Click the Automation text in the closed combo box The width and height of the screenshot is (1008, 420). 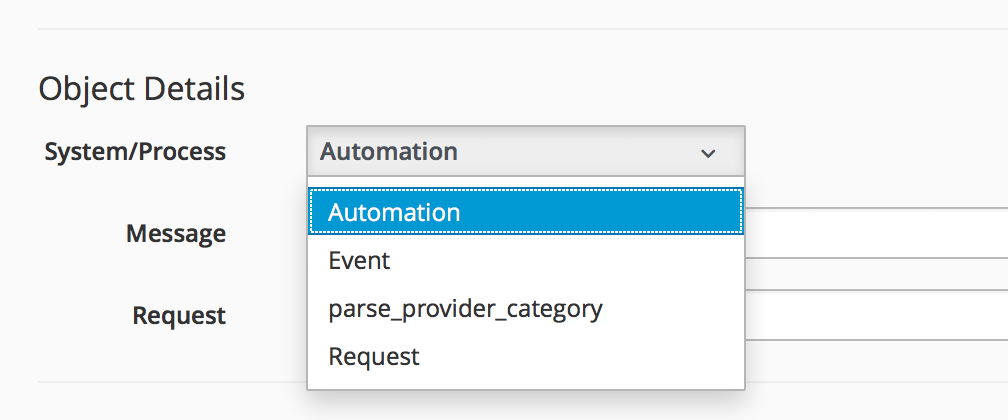[x=389, y=152]
